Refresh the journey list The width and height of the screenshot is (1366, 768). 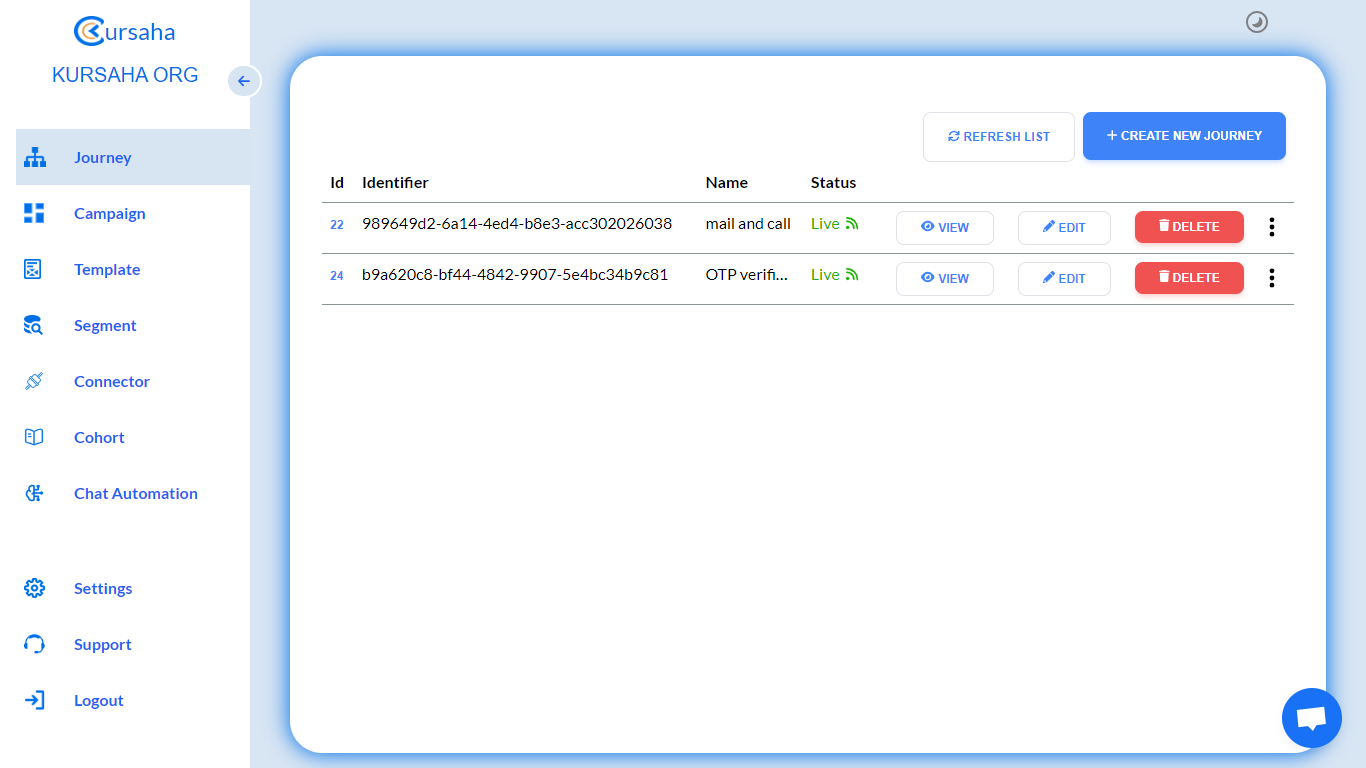(999, 136)
